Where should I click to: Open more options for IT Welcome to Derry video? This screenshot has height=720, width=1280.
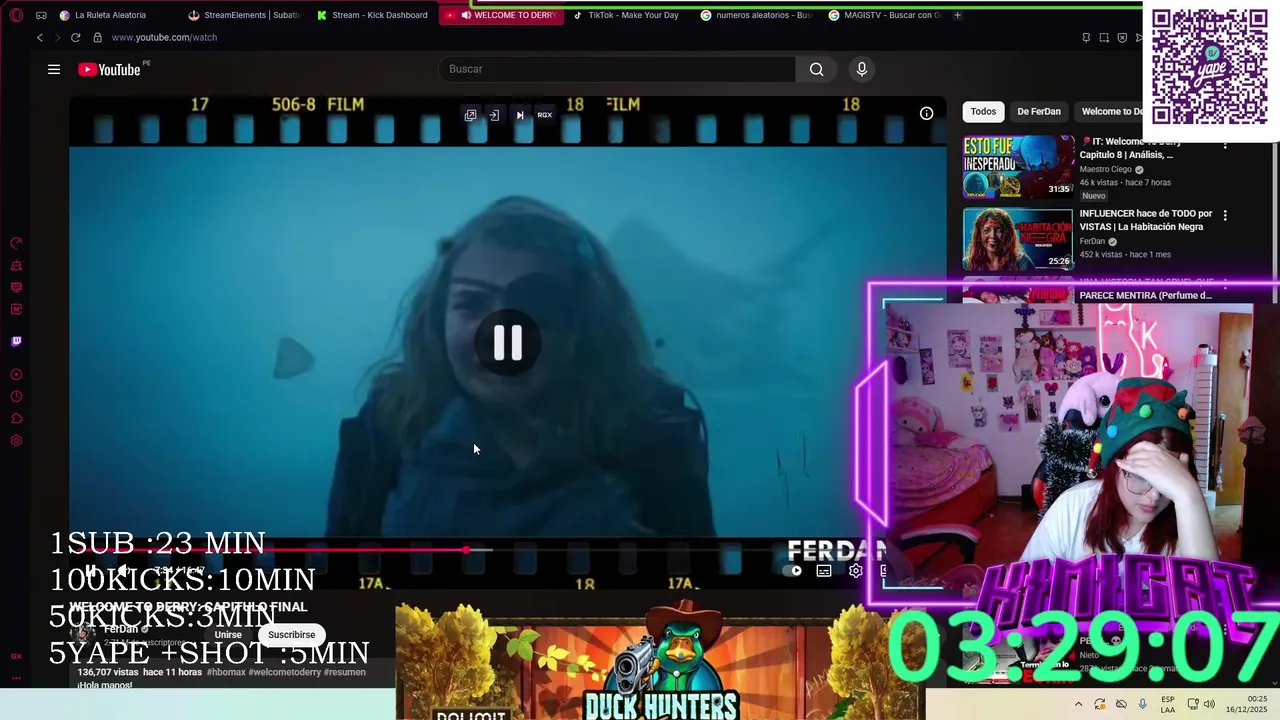(1225, 146)
